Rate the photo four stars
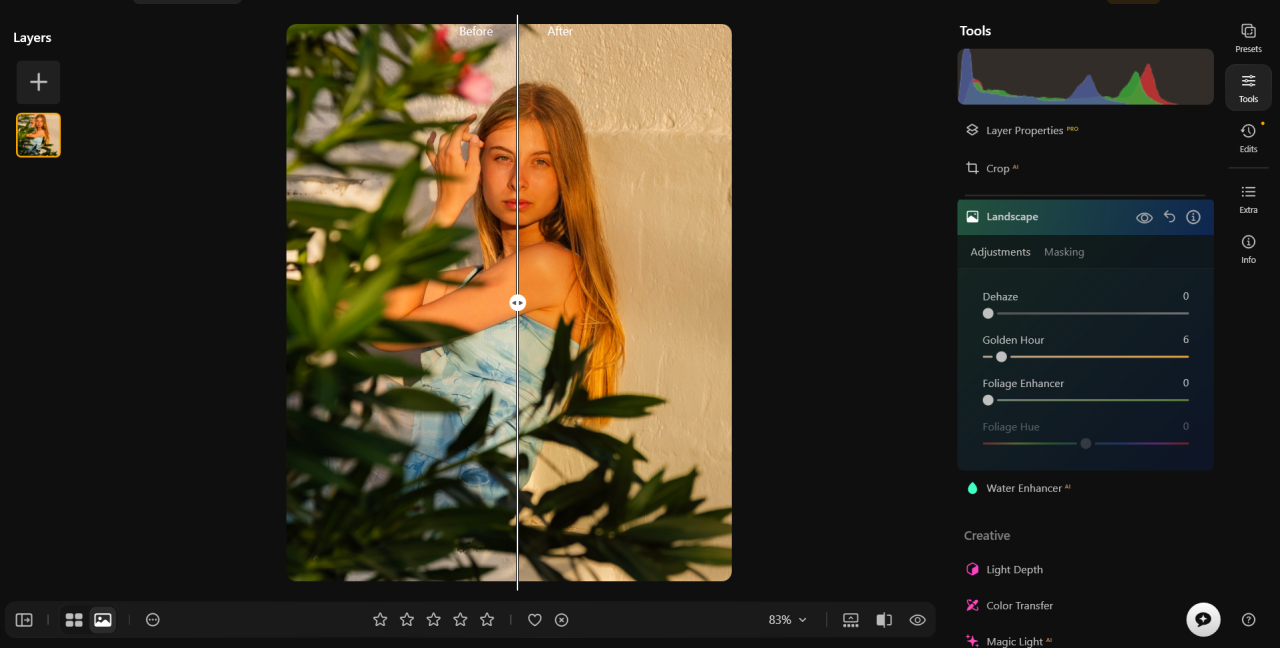 460,620
